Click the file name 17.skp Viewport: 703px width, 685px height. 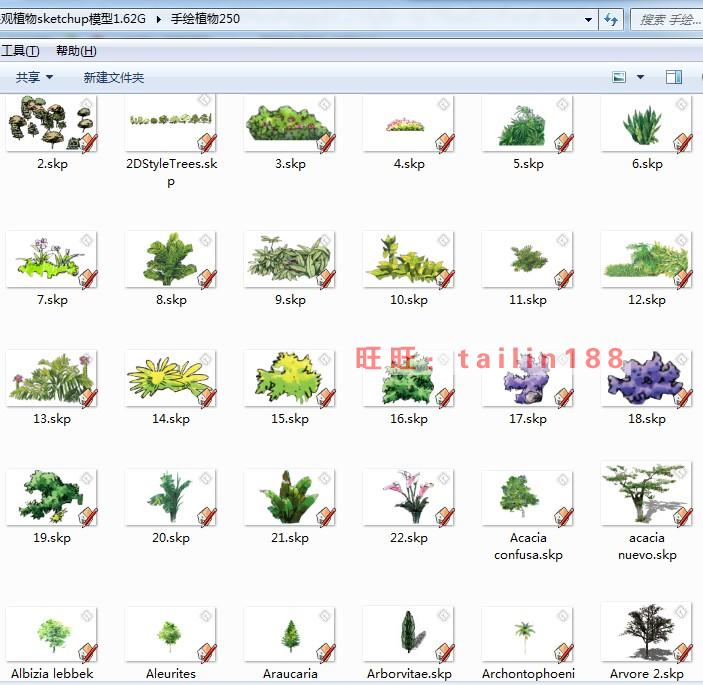(528, 419)
